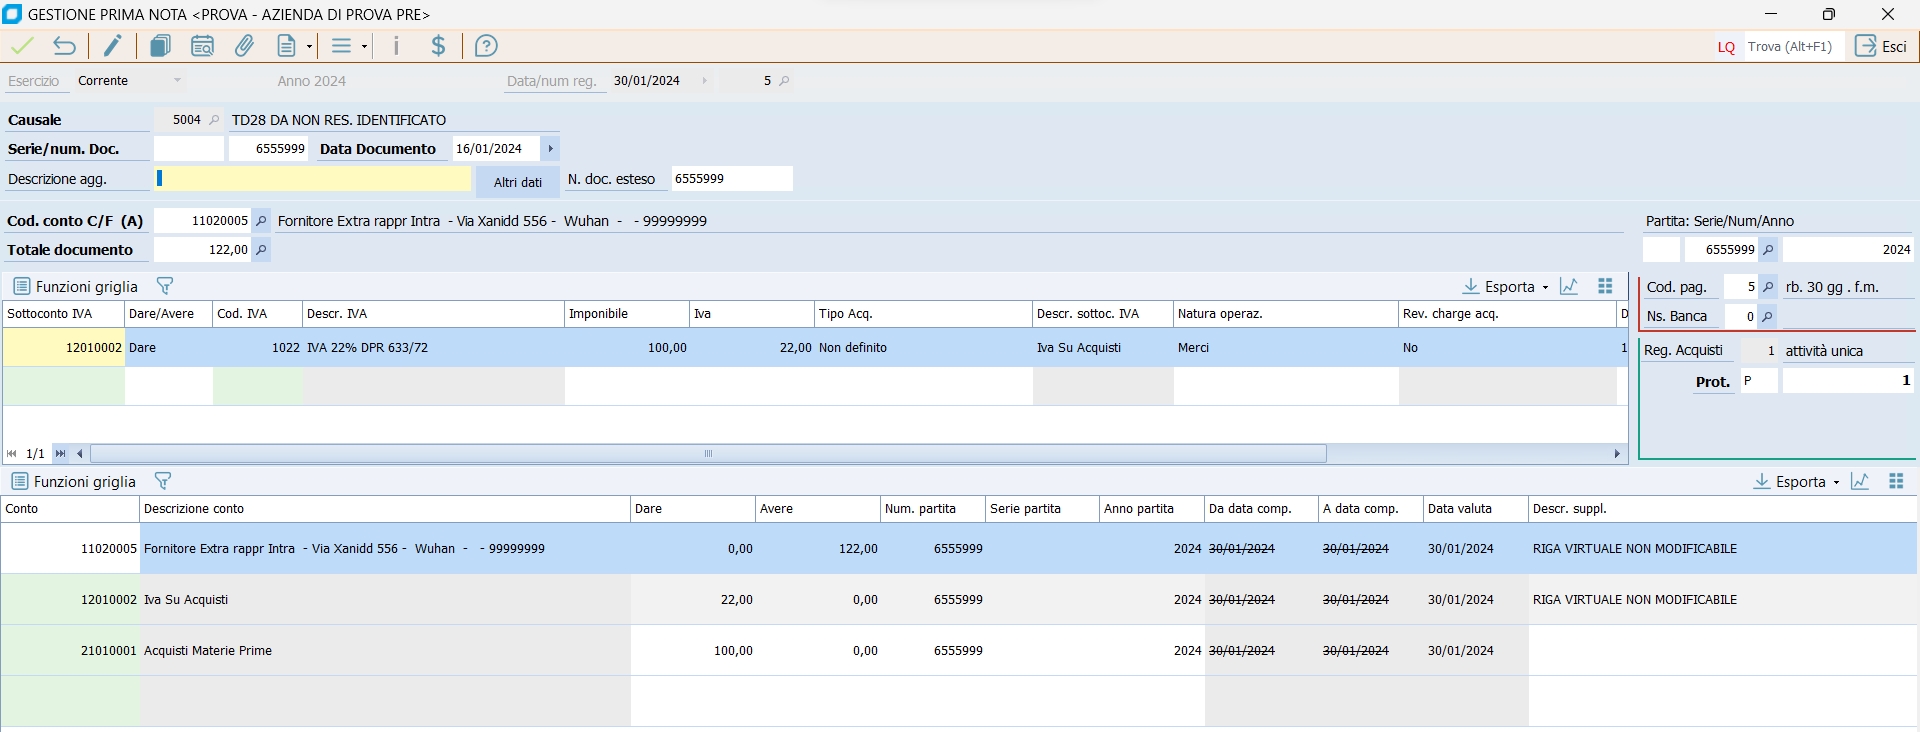This screenshot has width=1920, height=732.
Task: Click the Altri dati button
Action: click(517, 182)
